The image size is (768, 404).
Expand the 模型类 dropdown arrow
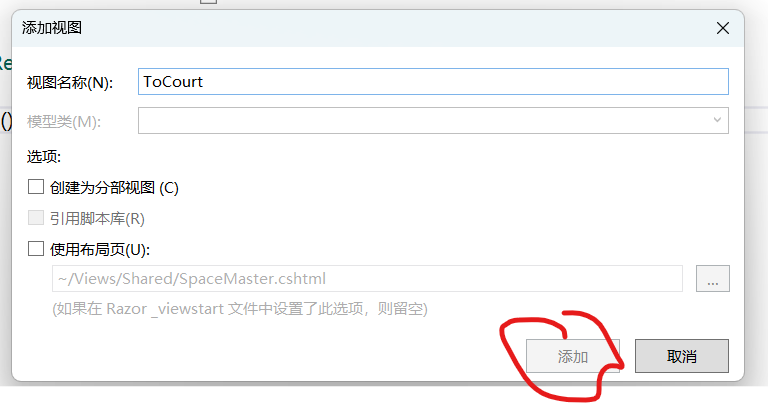[x=717, y=120]
